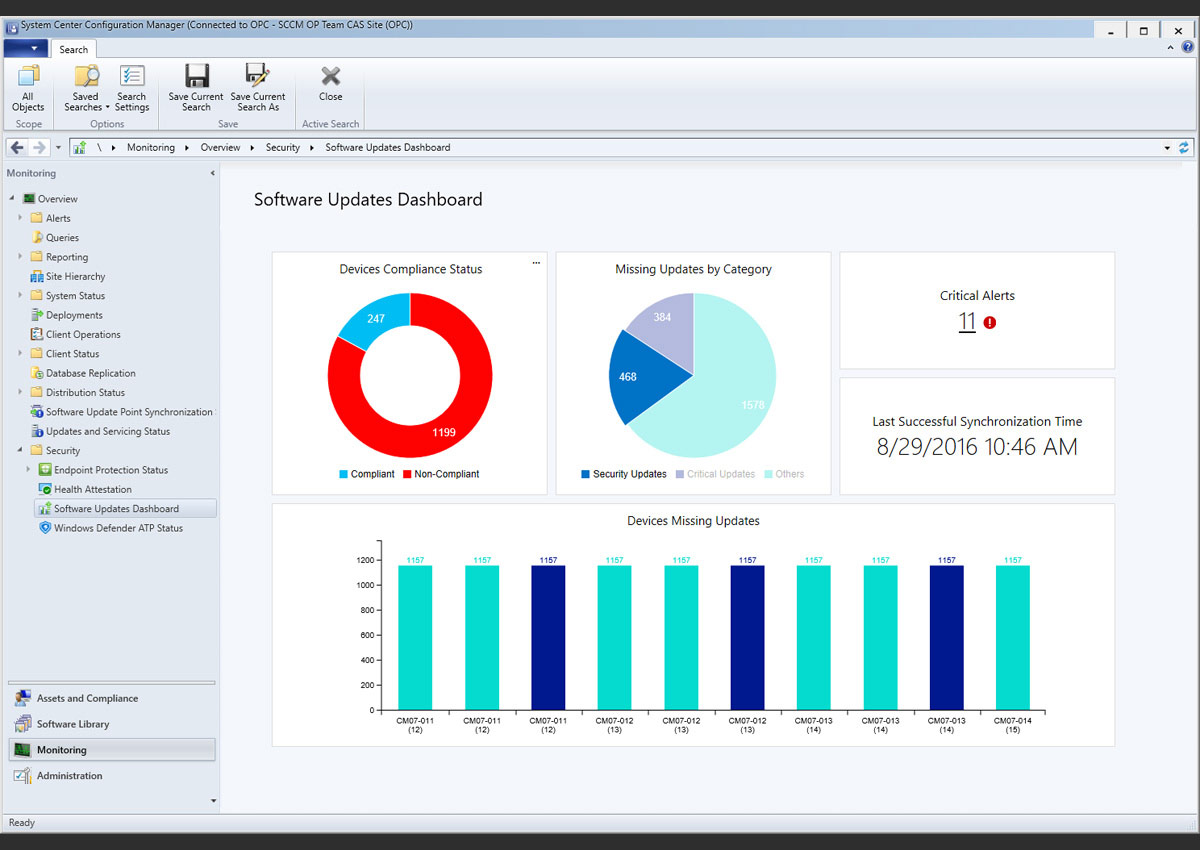1200x850 pixels.
Task: Open Endpoint Protection Status
Action: pyautogui.click(x=111, y=470)
